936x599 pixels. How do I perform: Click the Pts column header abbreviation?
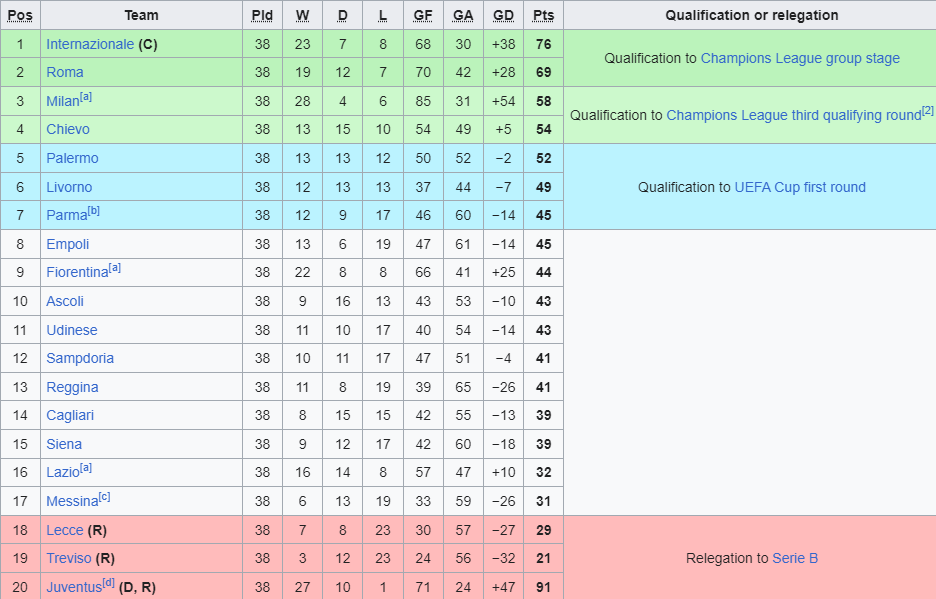543,16
